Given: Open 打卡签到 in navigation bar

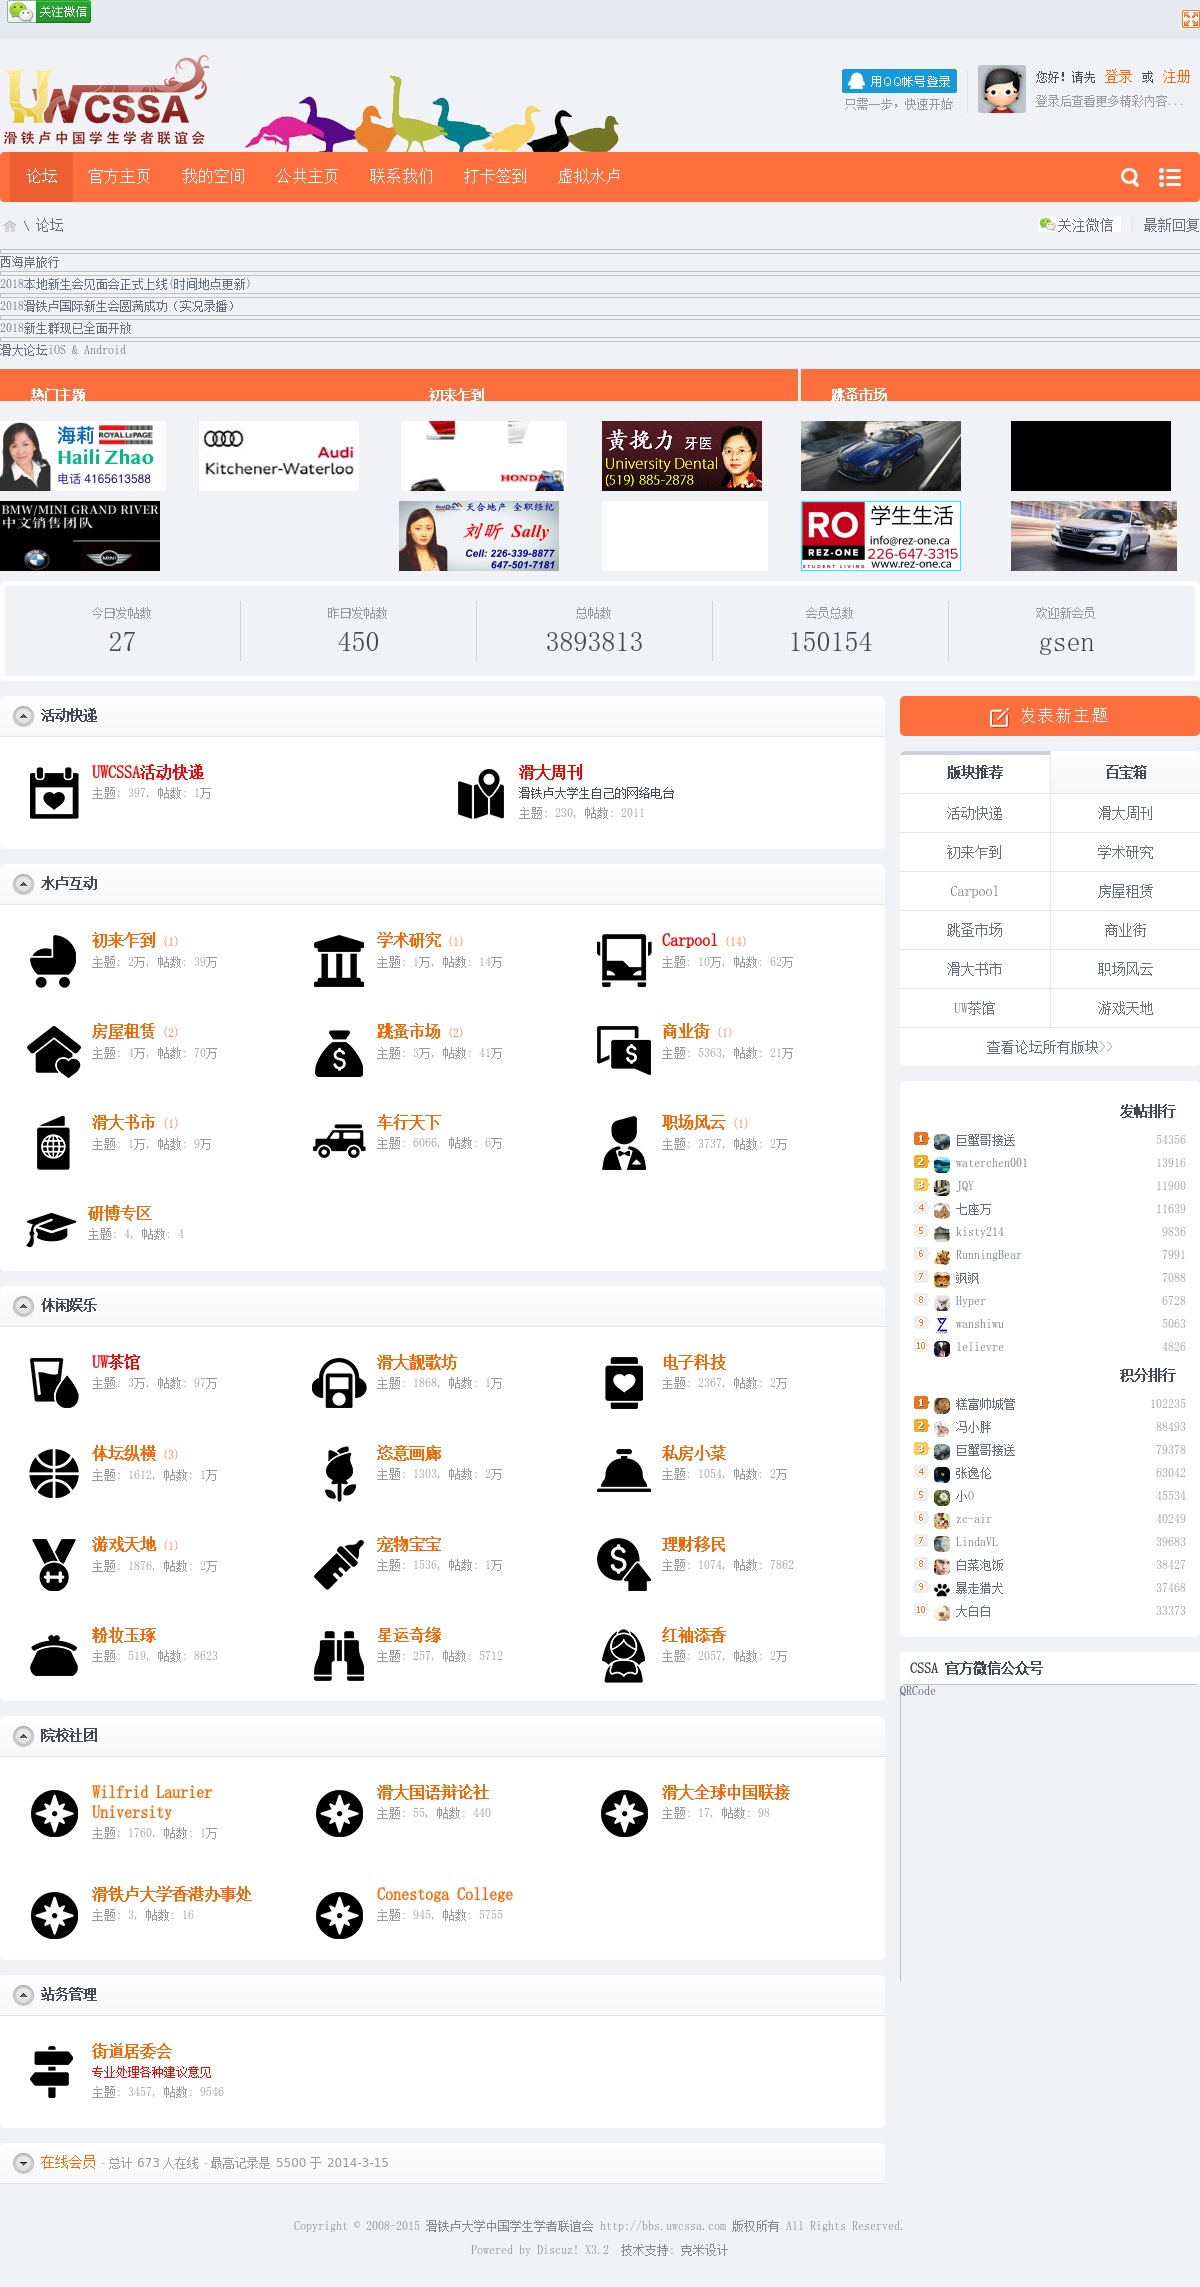Looking at the screenshot, I should coord(495,177).
